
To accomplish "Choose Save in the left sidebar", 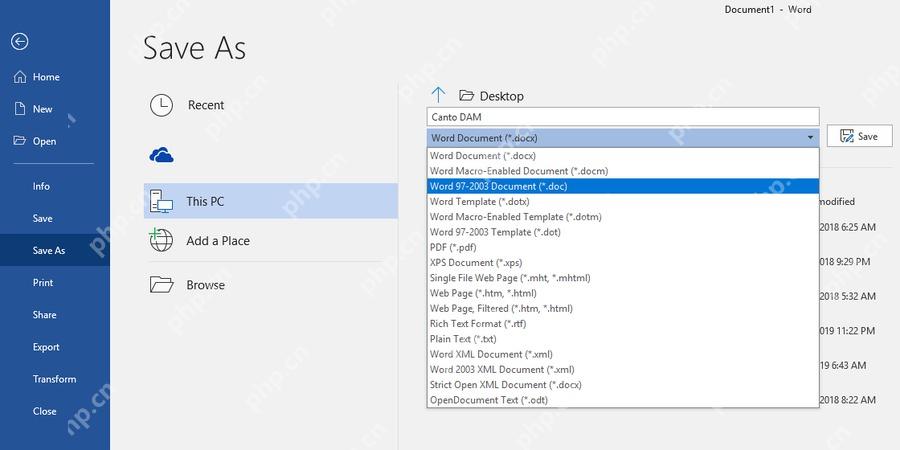I will (42, 219).
